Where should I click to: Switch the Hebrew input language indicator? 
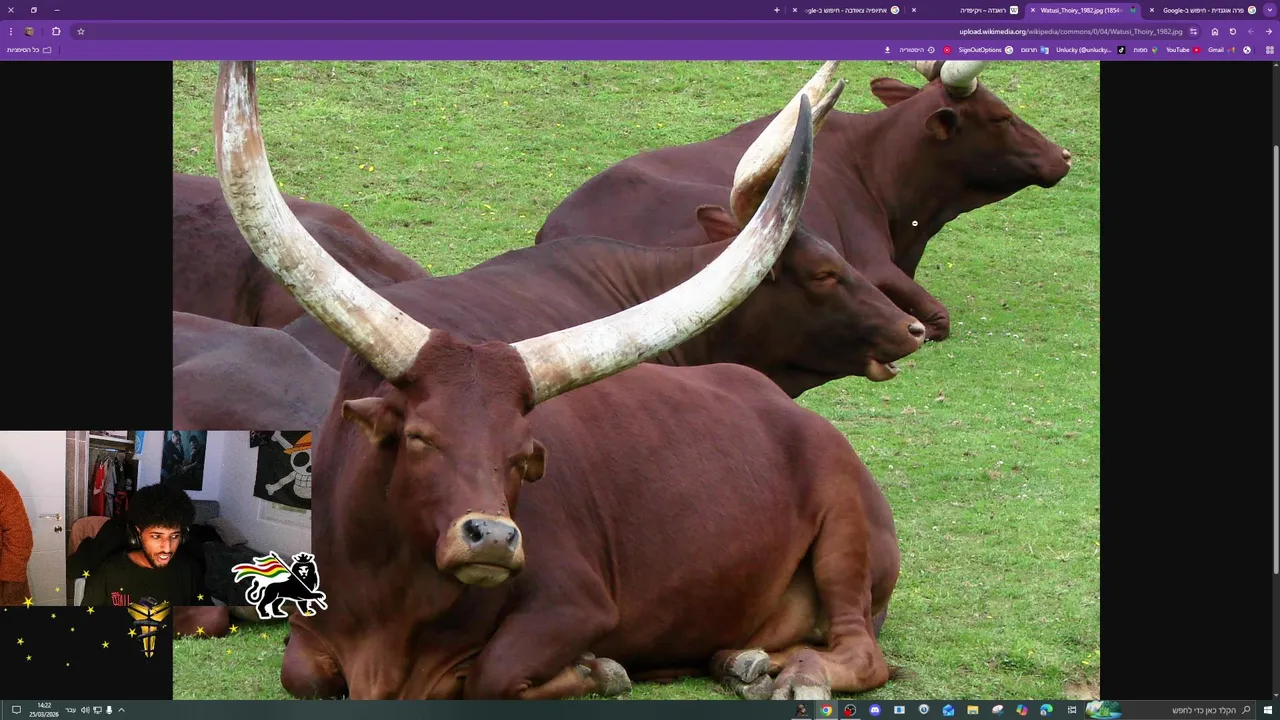click(71, 710)
